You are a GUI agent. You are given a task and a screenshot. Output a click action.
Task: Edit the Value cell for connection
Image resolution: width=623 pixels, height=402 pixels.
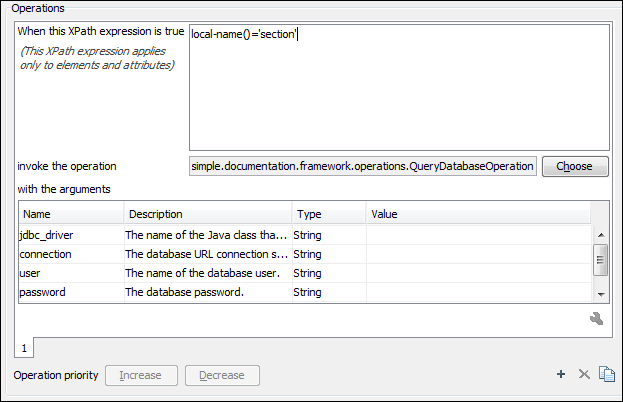[x=478, y=254]
